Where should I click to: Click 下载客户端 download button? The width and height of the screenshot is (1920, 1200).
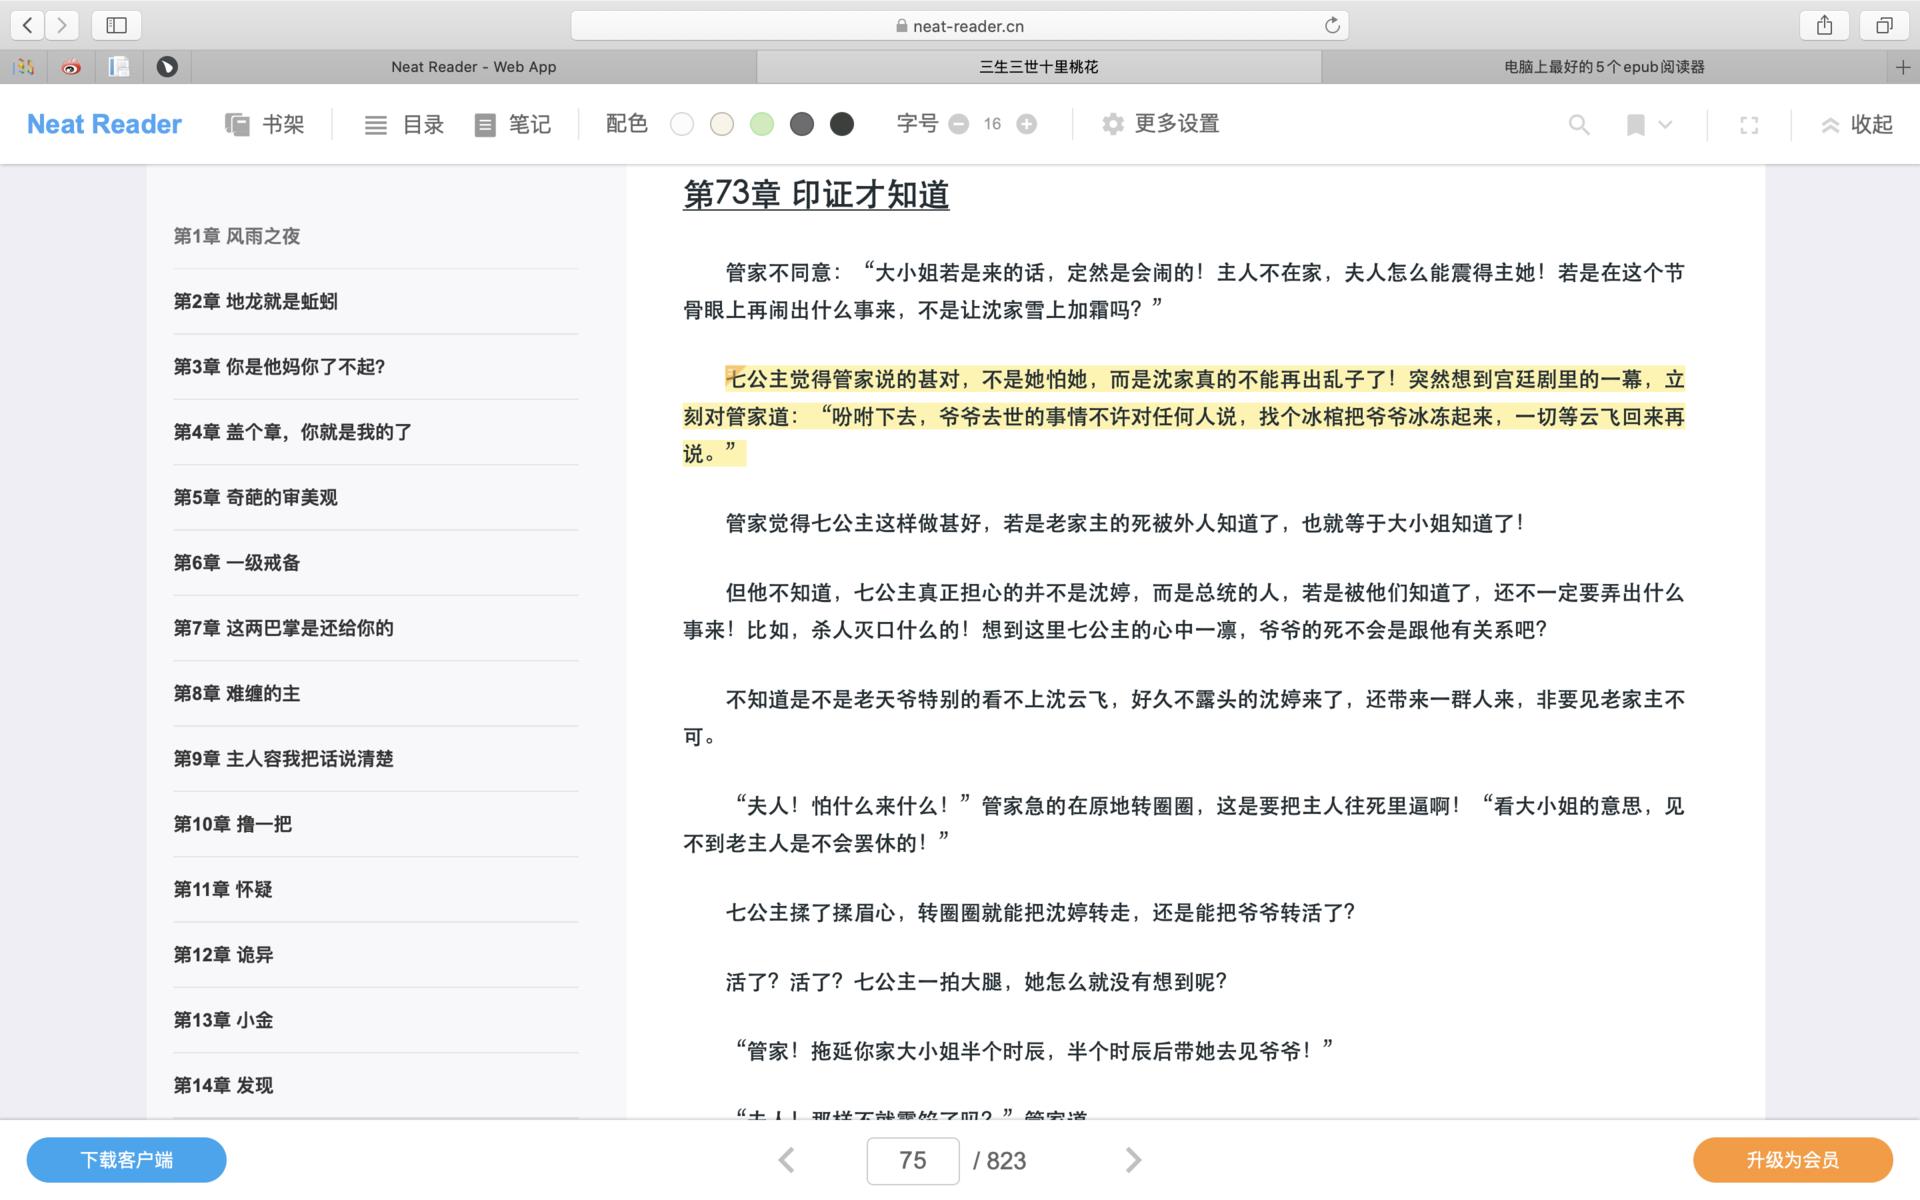126,1160
